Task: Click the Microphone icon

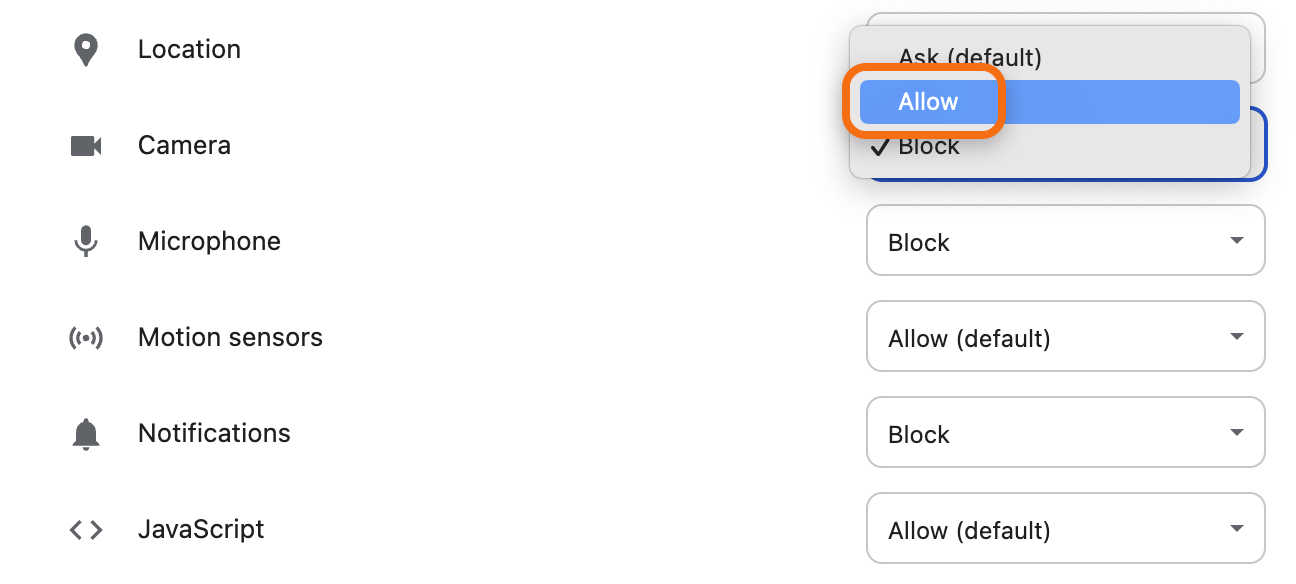Action: pyautogui.click(x=86, y=241)
